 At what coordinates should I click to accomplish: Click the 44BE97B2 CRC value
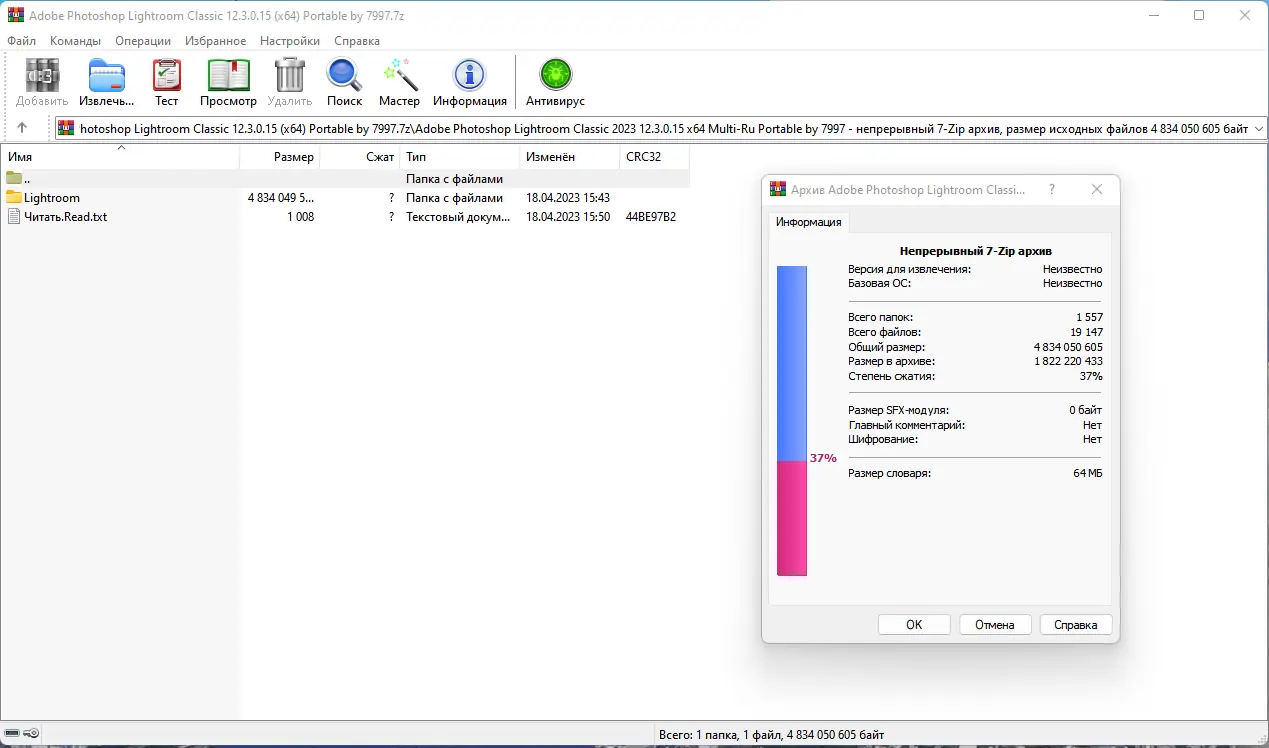click(x=651, y=216)
